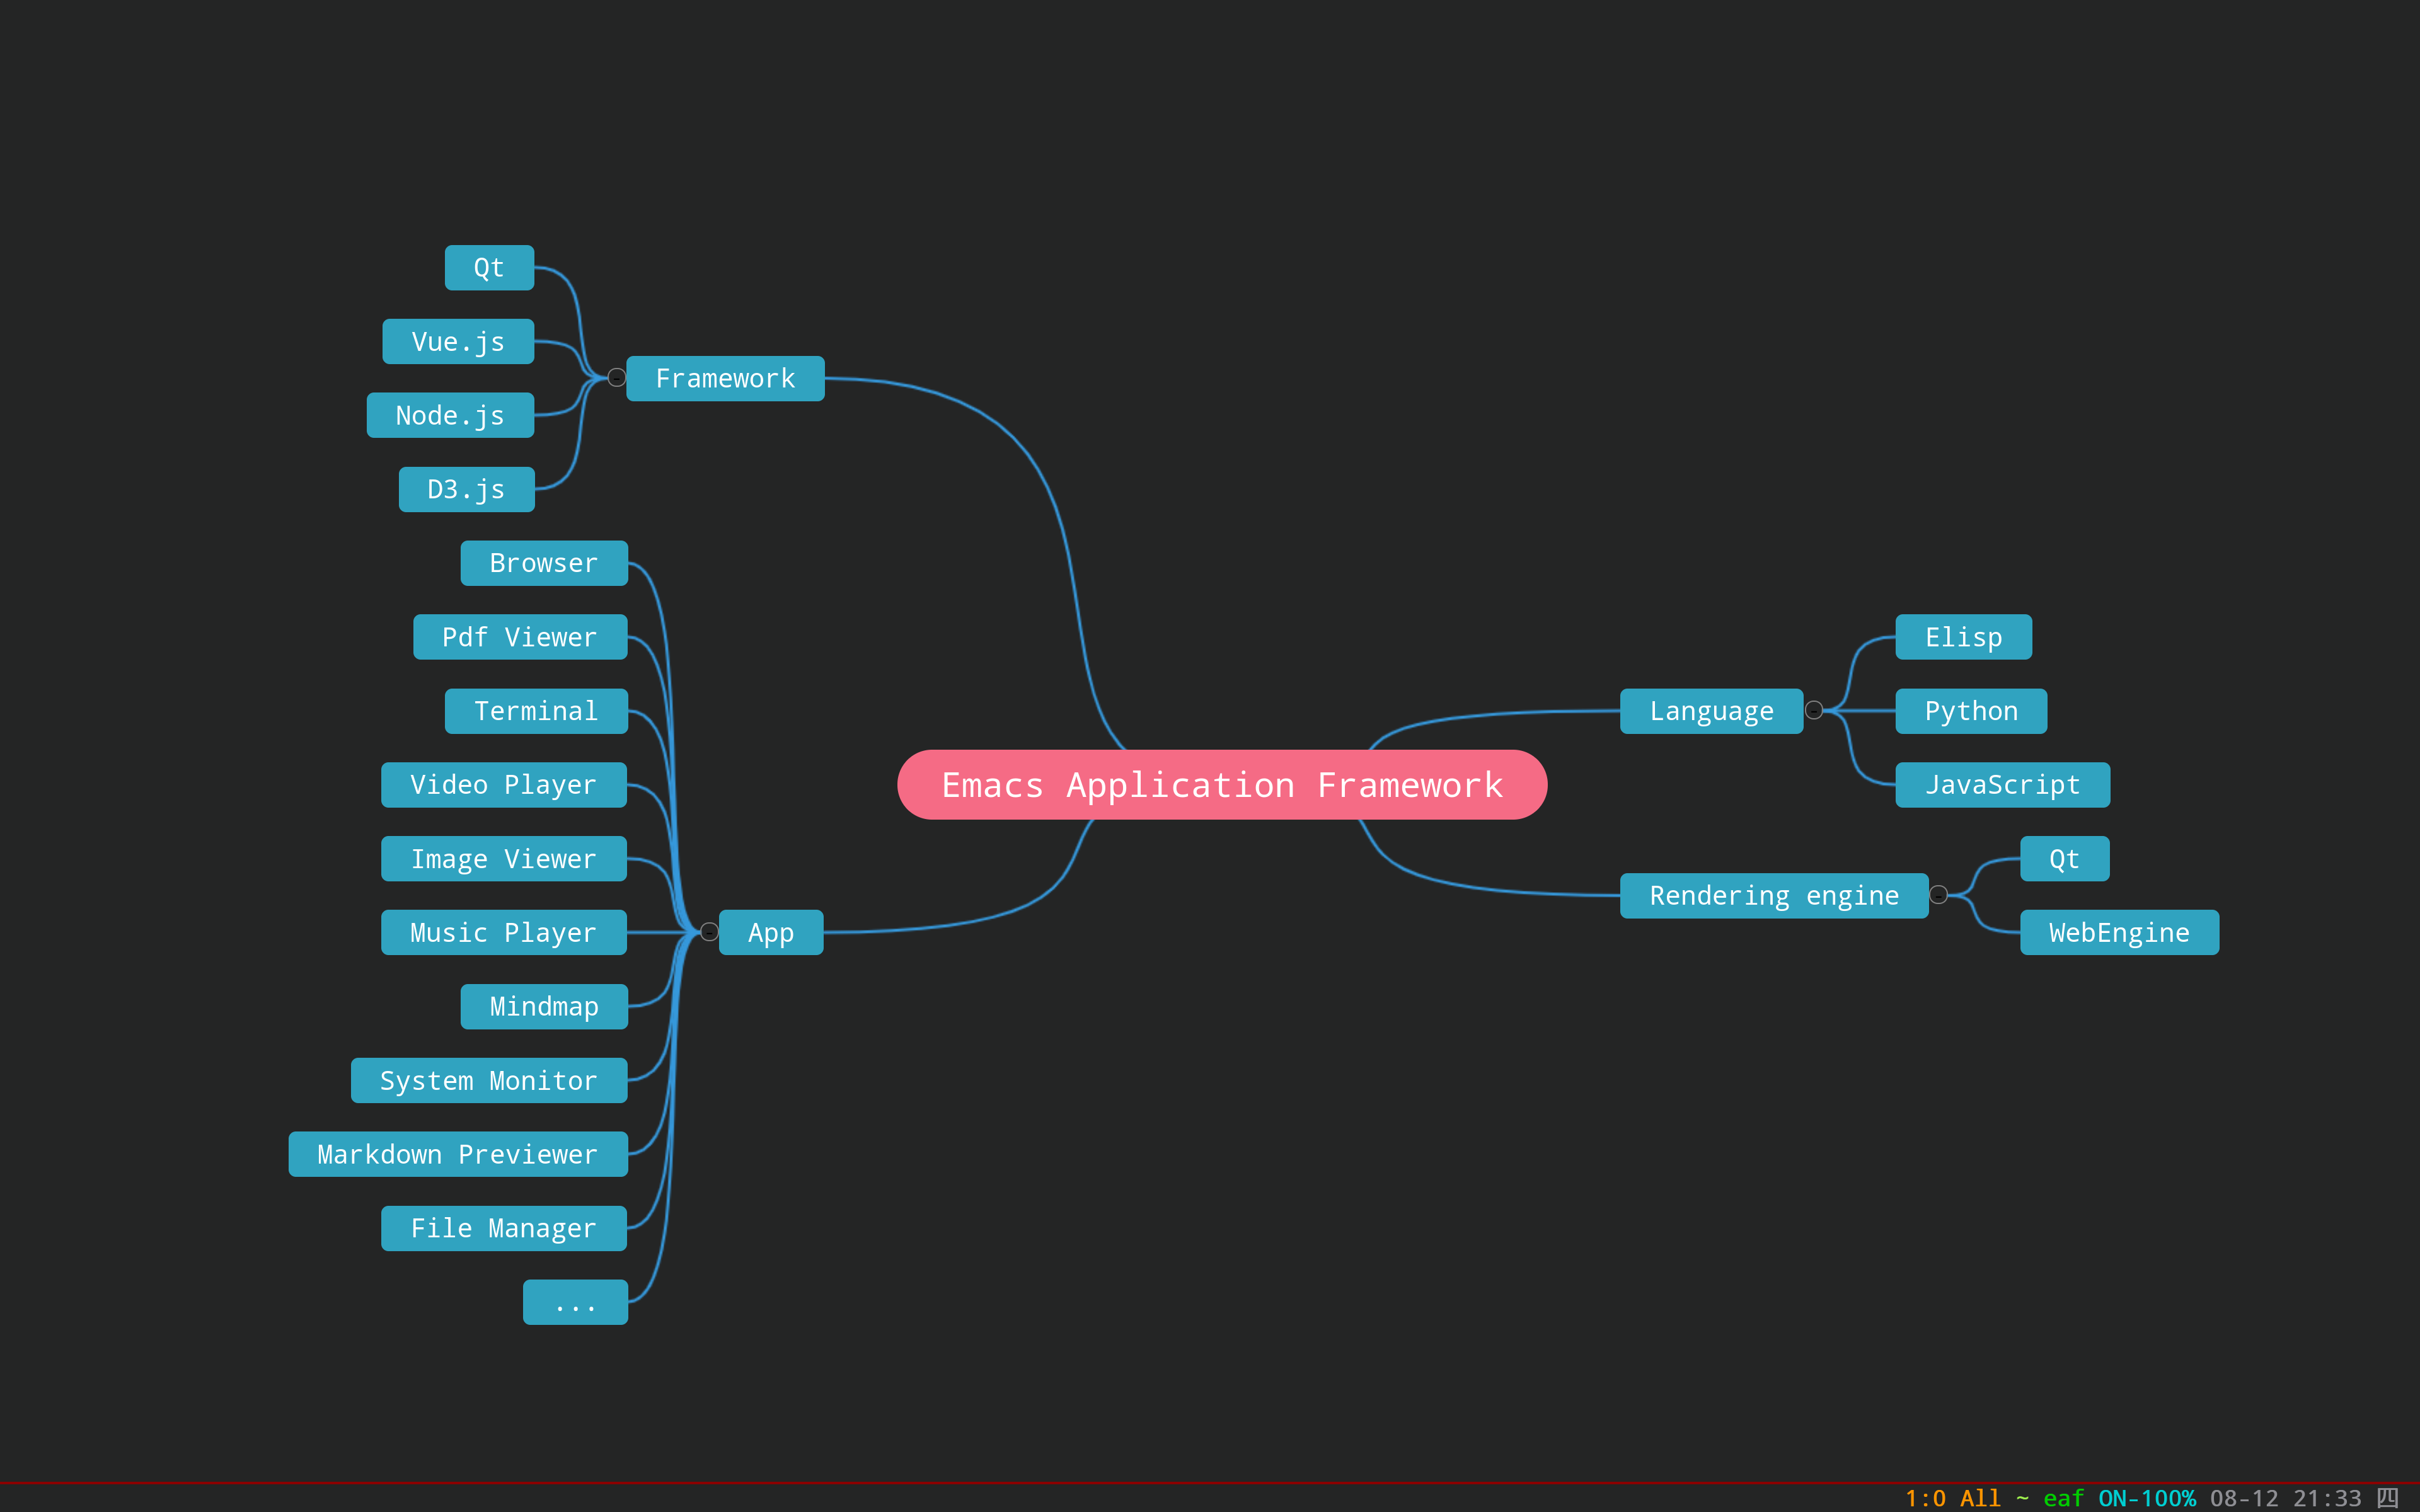This screenshot has width=2420, height=1512.
Task: Click the eaf mode indicator in status line
Action: [2063, 1498]
